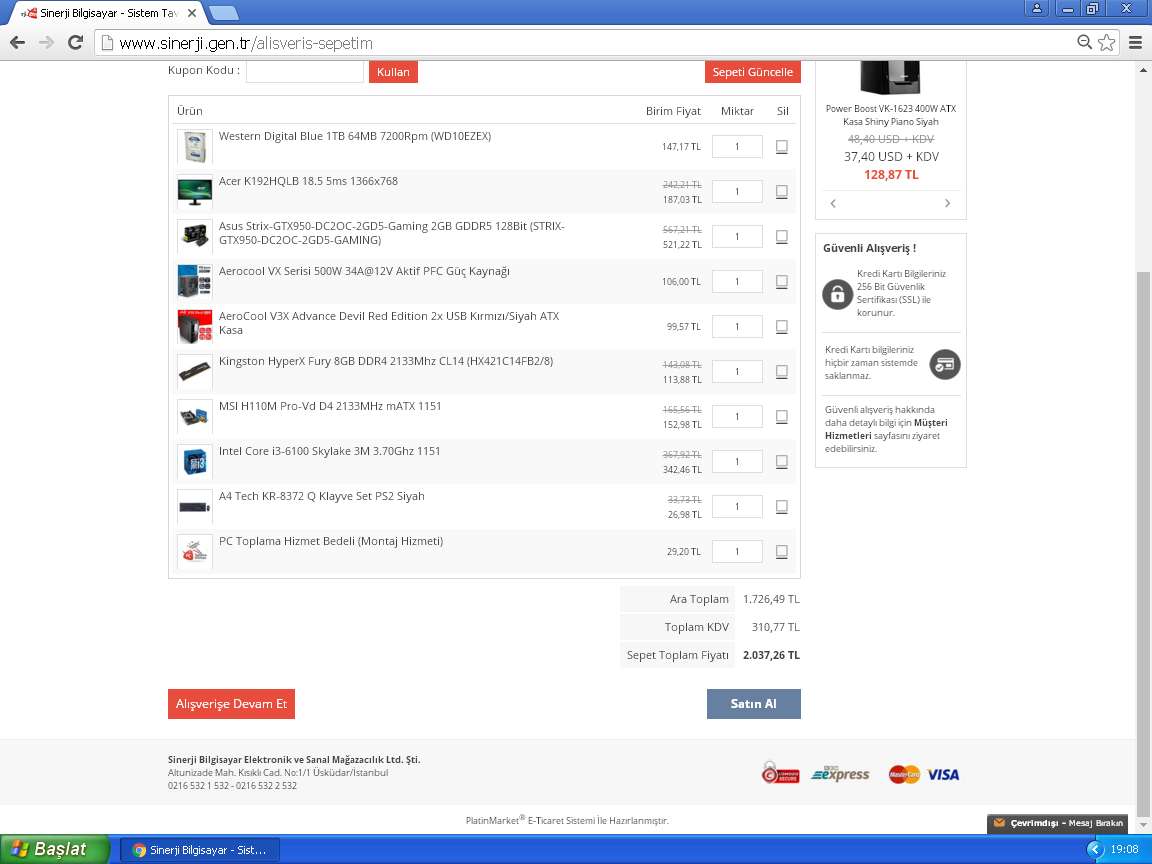The image size is (1152, 864).
Task: Check the Sil box for Asus Strix GTX950
Action: click(x=782, y=236)
